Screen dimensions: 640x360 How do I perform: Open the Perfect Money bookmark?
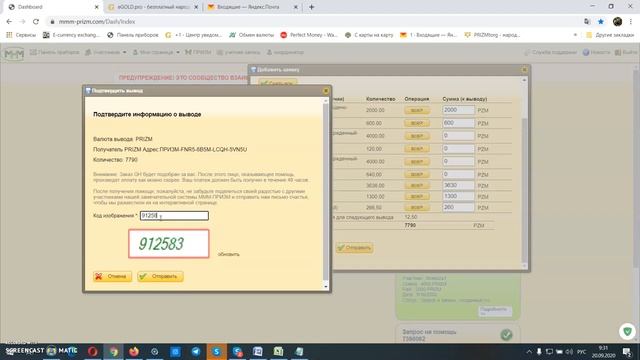click(309, 35)
